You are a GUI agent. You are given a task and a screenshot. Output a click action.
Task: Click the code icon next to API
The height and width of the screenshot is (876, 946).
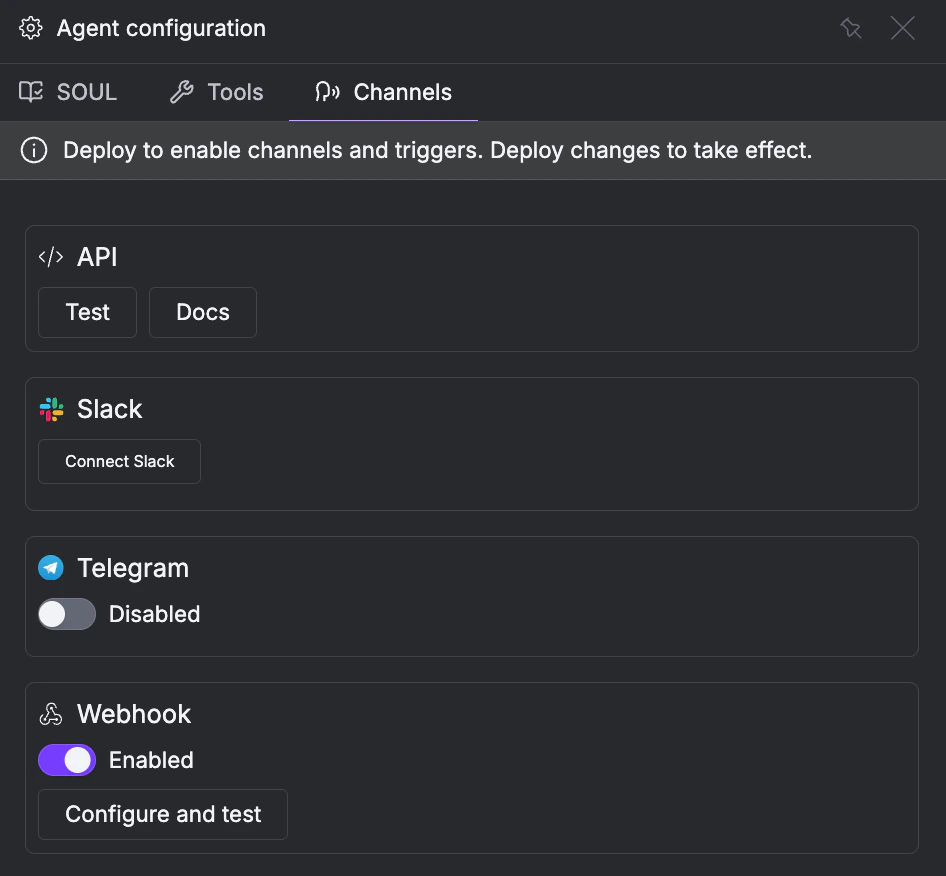[51, 256]
